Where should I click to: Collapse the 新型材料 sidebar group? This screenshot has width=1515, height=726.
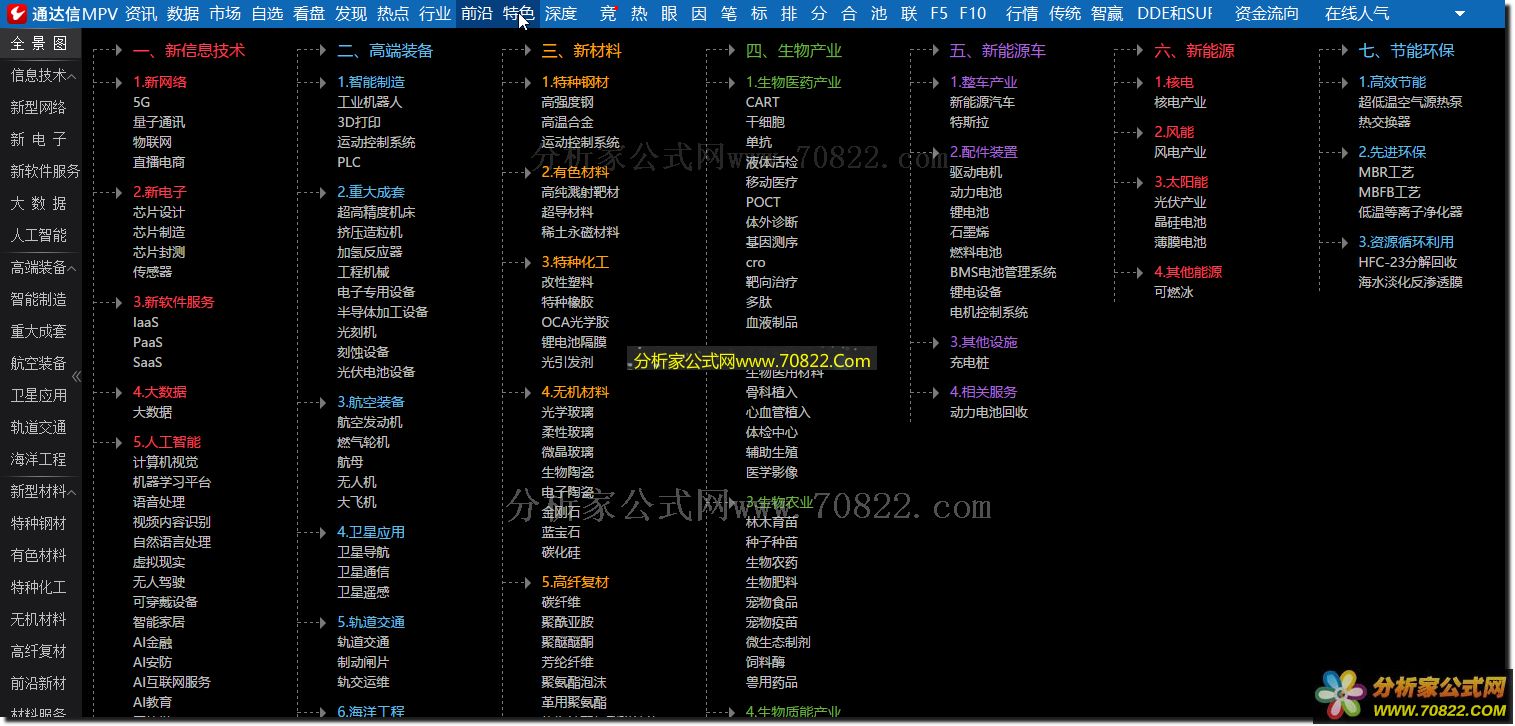[73, 492]
